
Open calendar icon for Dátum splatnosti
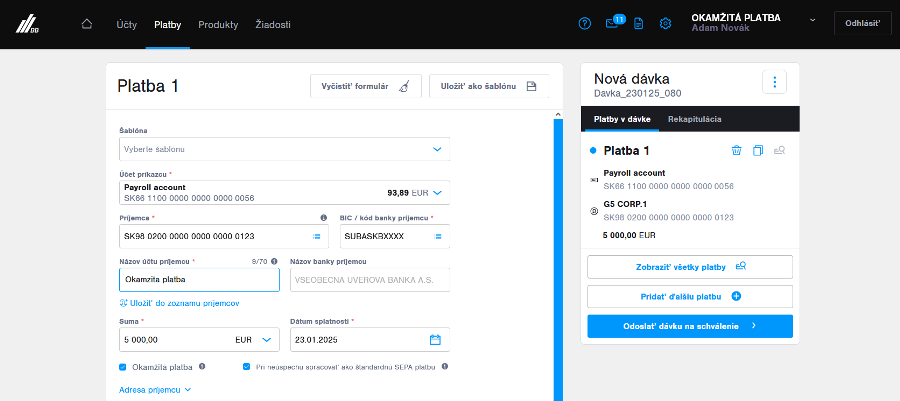point(435,340)
